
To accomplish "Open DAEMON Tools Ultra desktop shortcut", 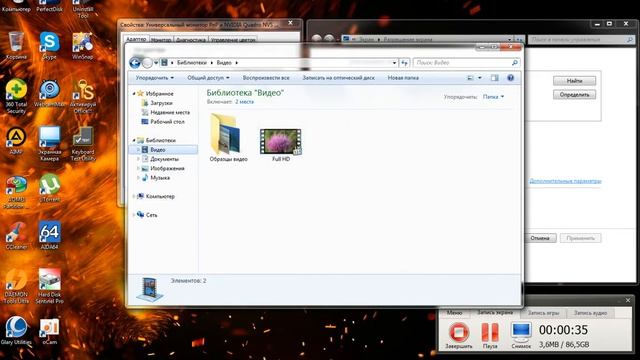I will pos(16,286).
